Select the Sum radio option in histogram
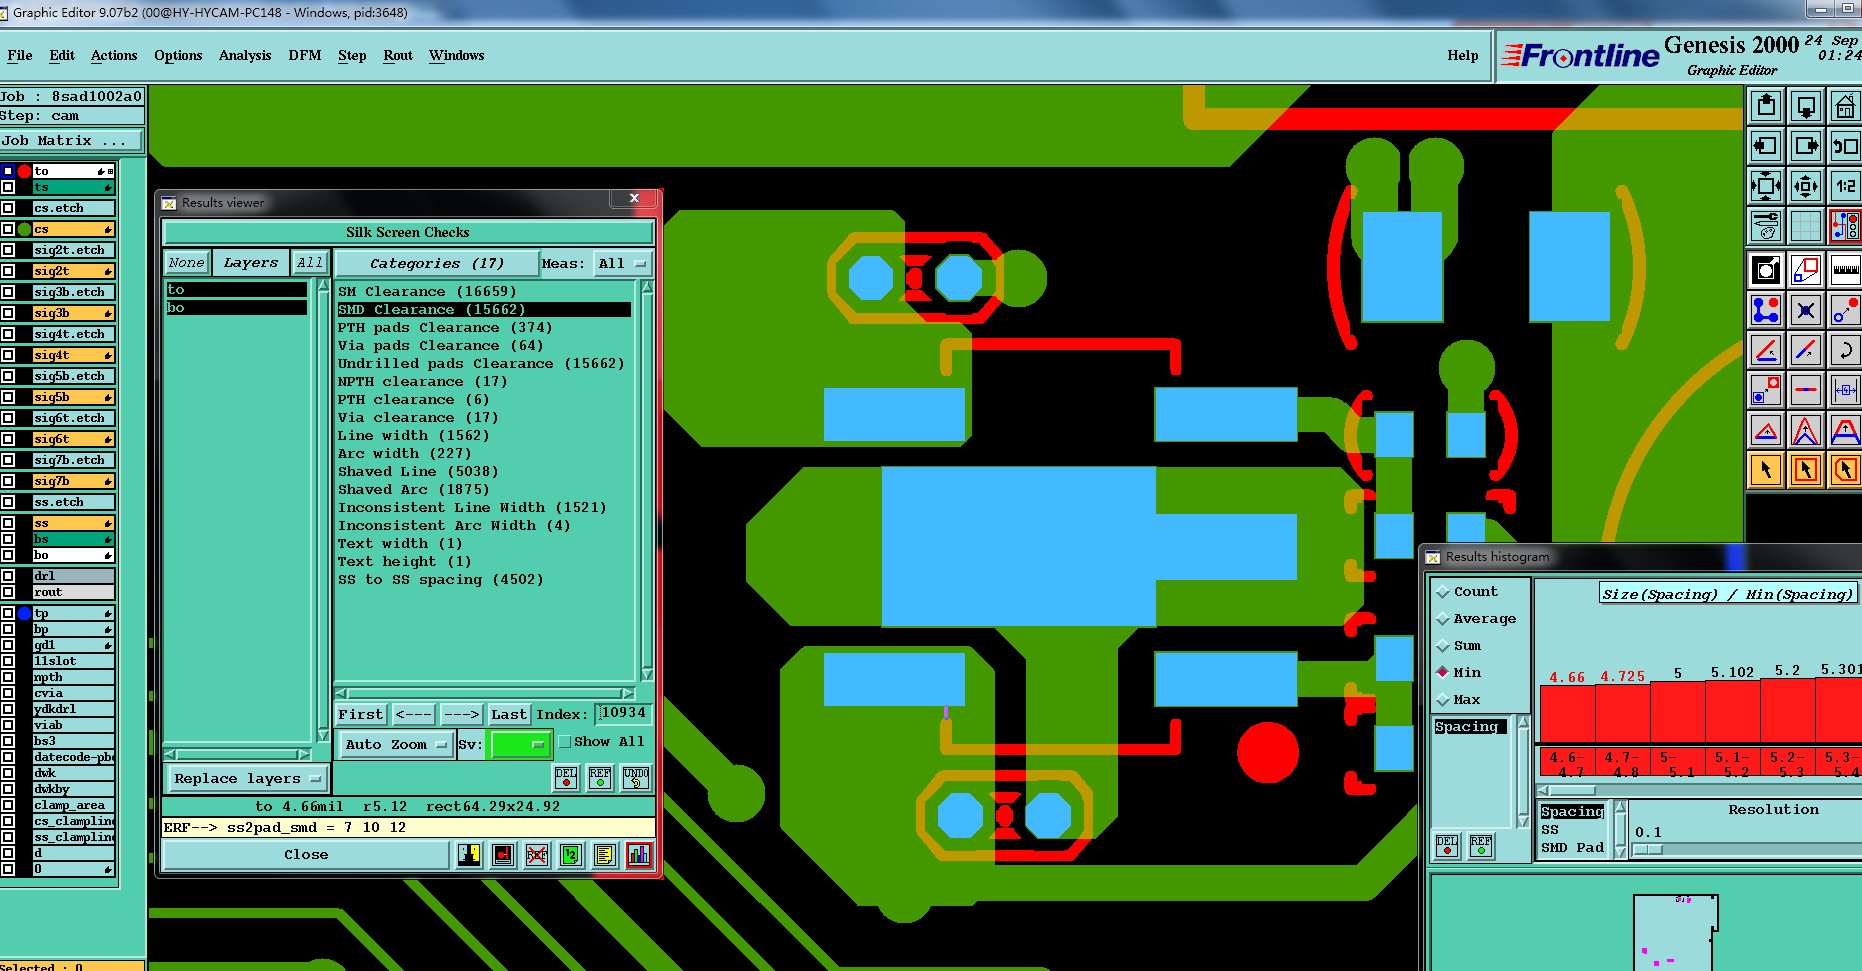Viewport: 1862px width, 971px height. tap(1443, 646)
